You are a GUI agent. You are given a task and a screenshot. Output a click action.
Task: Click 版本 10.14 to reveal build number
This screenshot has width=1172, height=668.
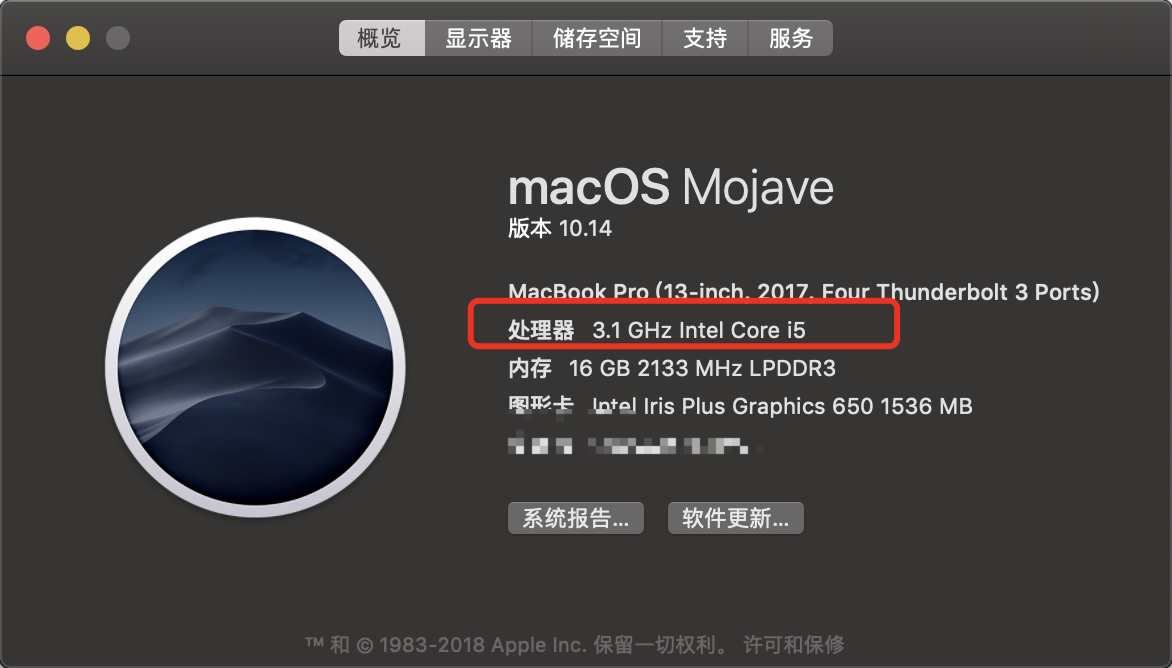pos(560,228)
